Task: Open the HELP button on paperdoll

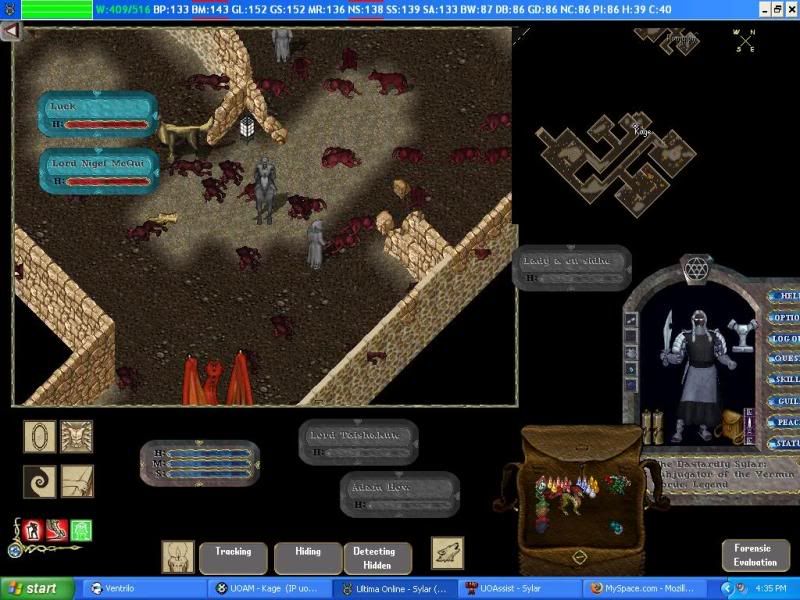Action: click(786, 296)
